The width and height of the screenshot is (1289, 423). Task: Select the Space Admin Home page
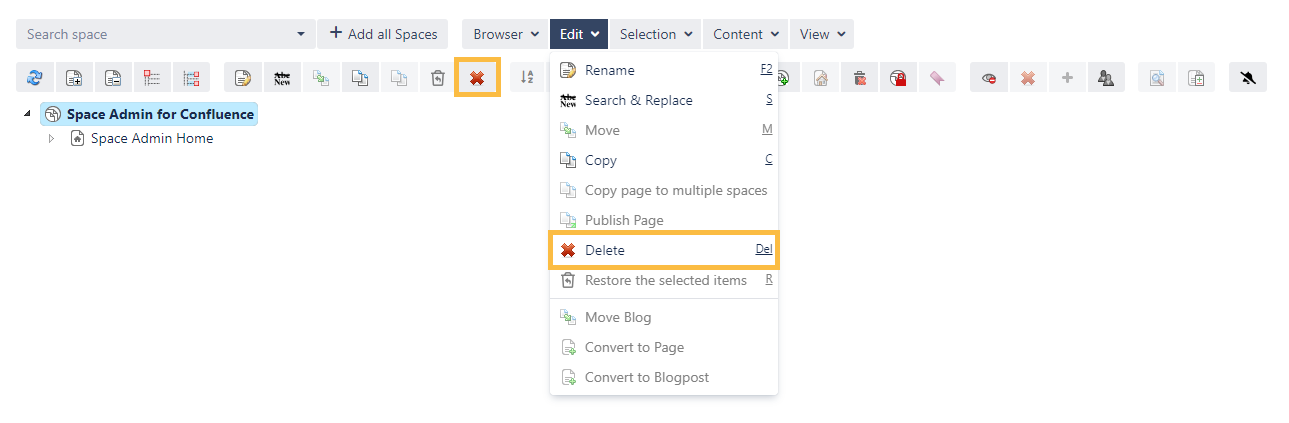click(151, 139)
